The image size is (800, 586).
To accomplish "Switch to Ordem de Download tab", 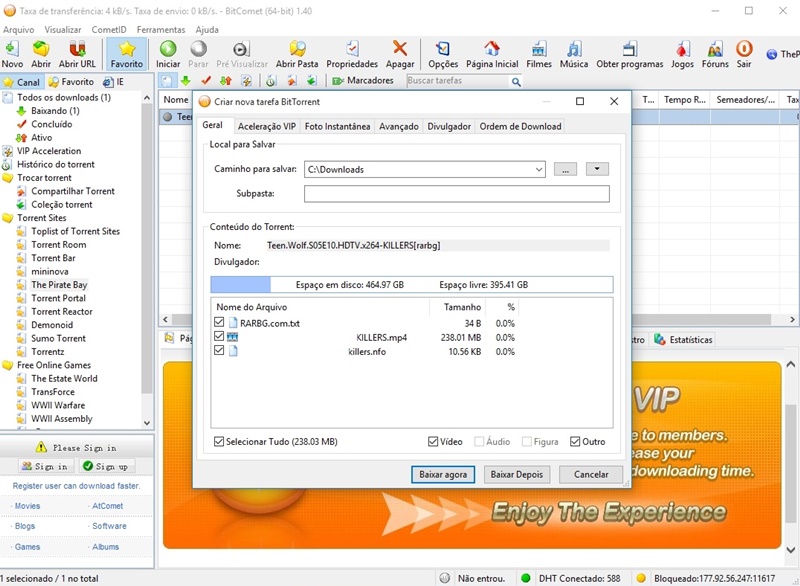I will click(520, 126).
